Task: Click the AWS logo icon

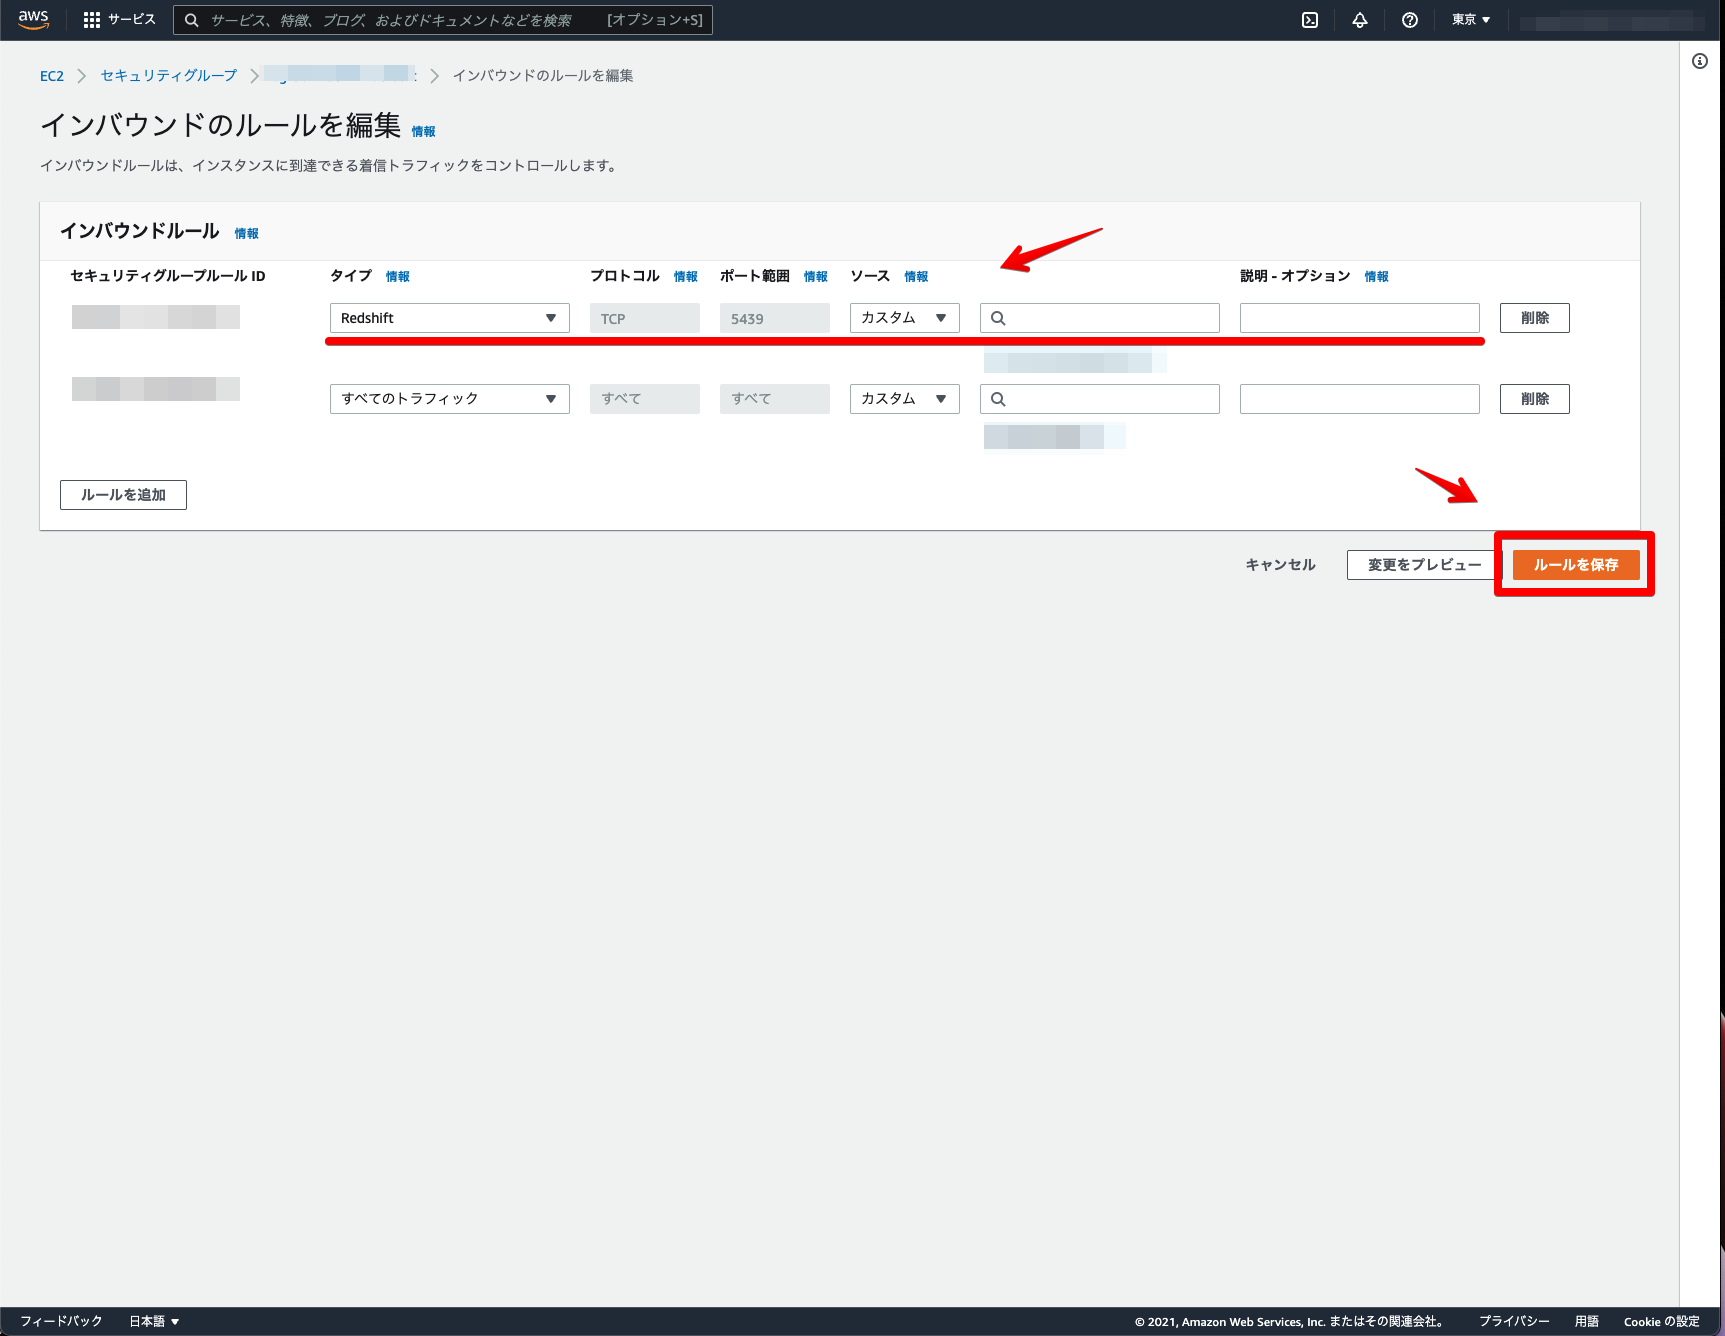Action: [x=31, y=19]
